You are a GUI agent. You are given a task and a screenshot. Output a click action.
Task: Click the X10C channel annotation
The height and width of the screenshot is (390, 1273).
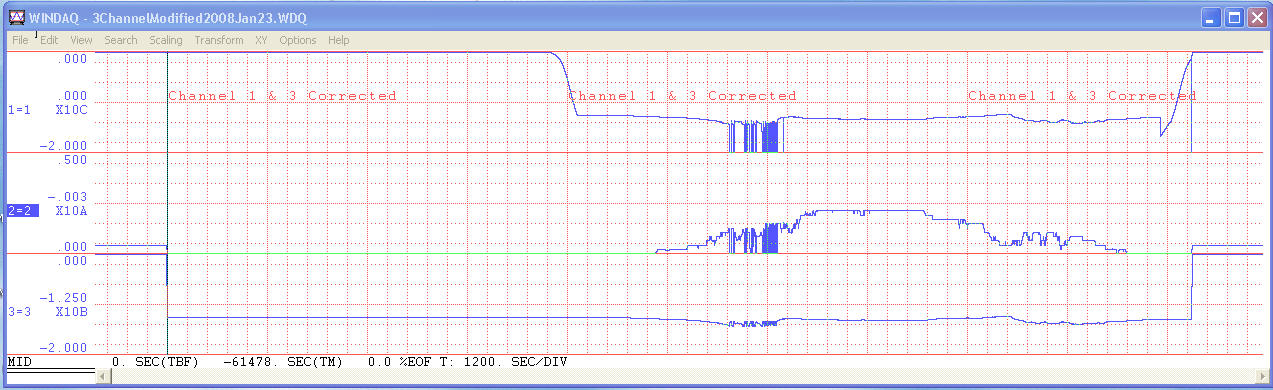pos(72,109)
